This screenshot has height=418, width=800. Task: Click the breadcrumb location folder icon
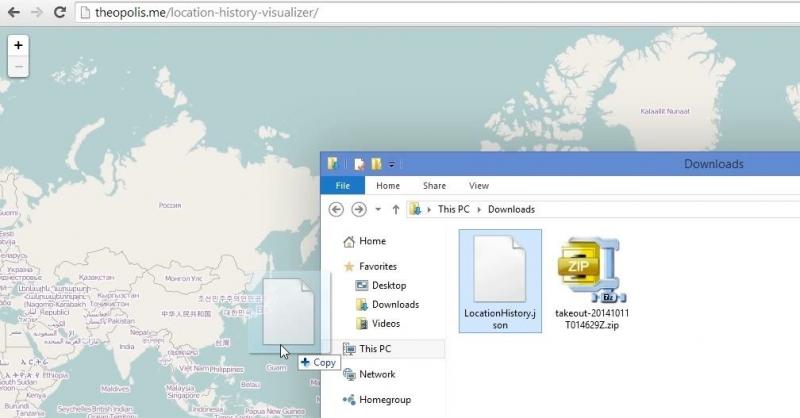click(415, 209)
